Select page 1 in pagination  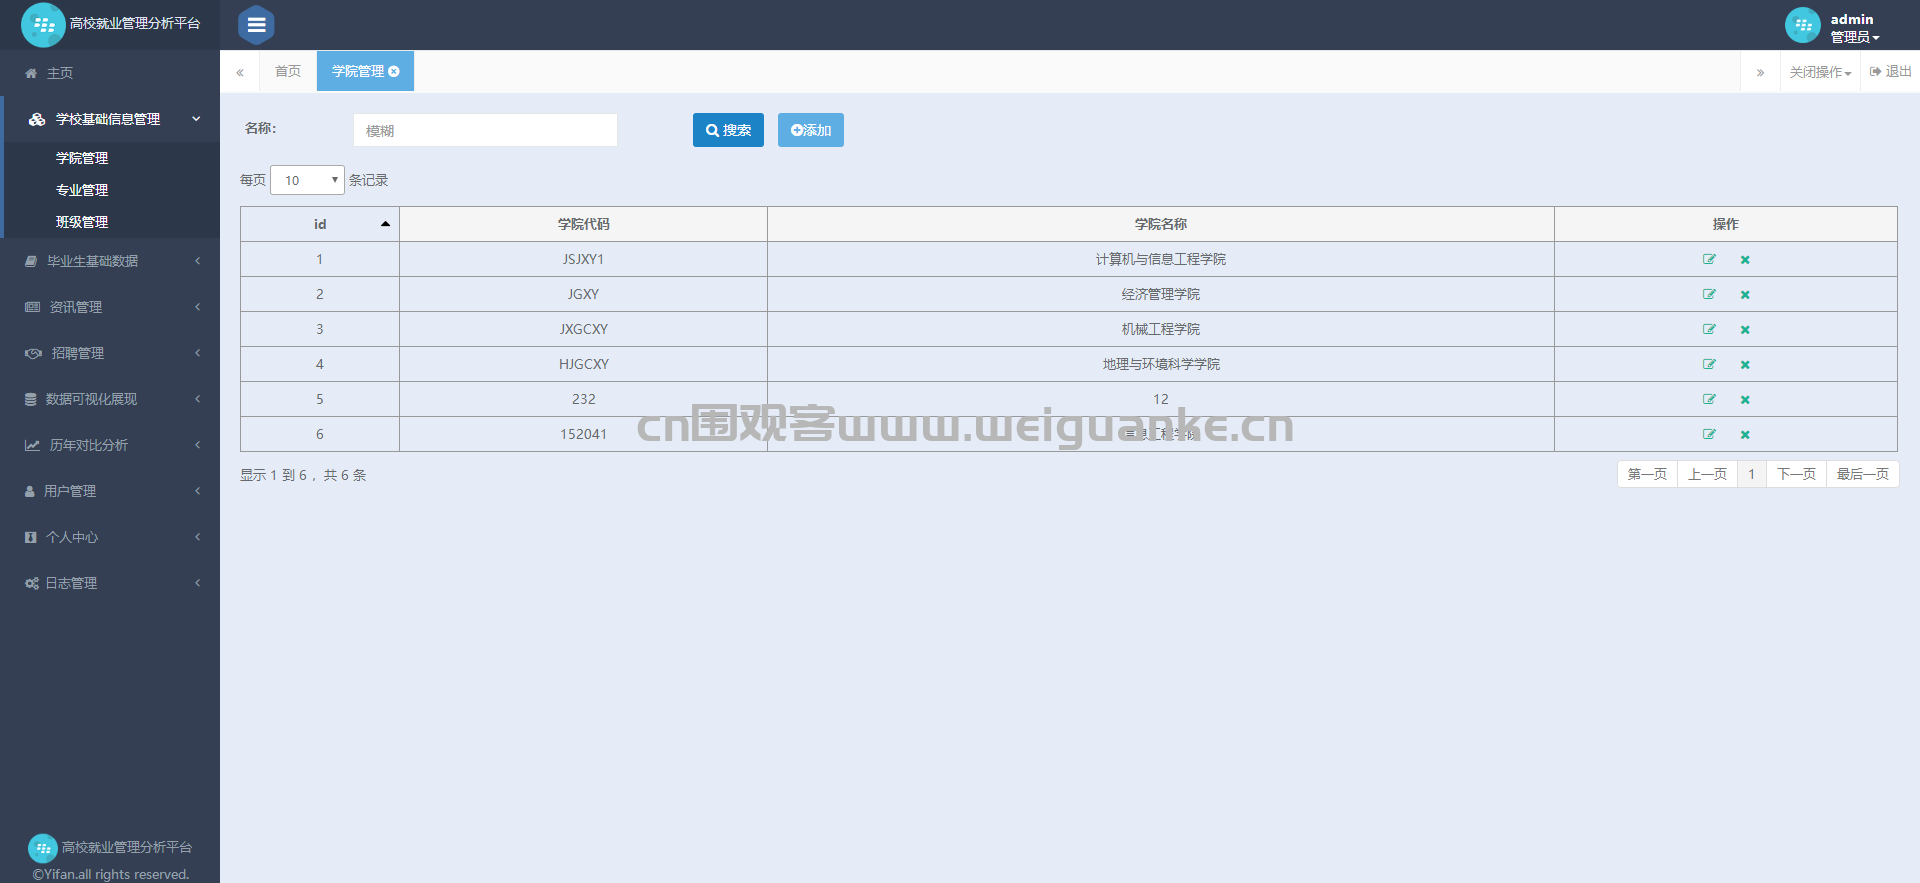coord(1751,474)
